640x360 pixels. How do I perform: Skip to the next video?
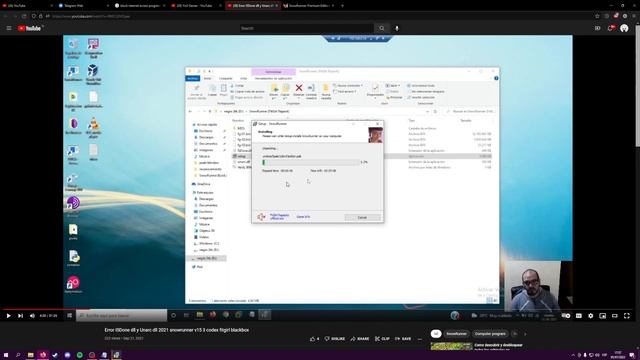coord(20,316)
